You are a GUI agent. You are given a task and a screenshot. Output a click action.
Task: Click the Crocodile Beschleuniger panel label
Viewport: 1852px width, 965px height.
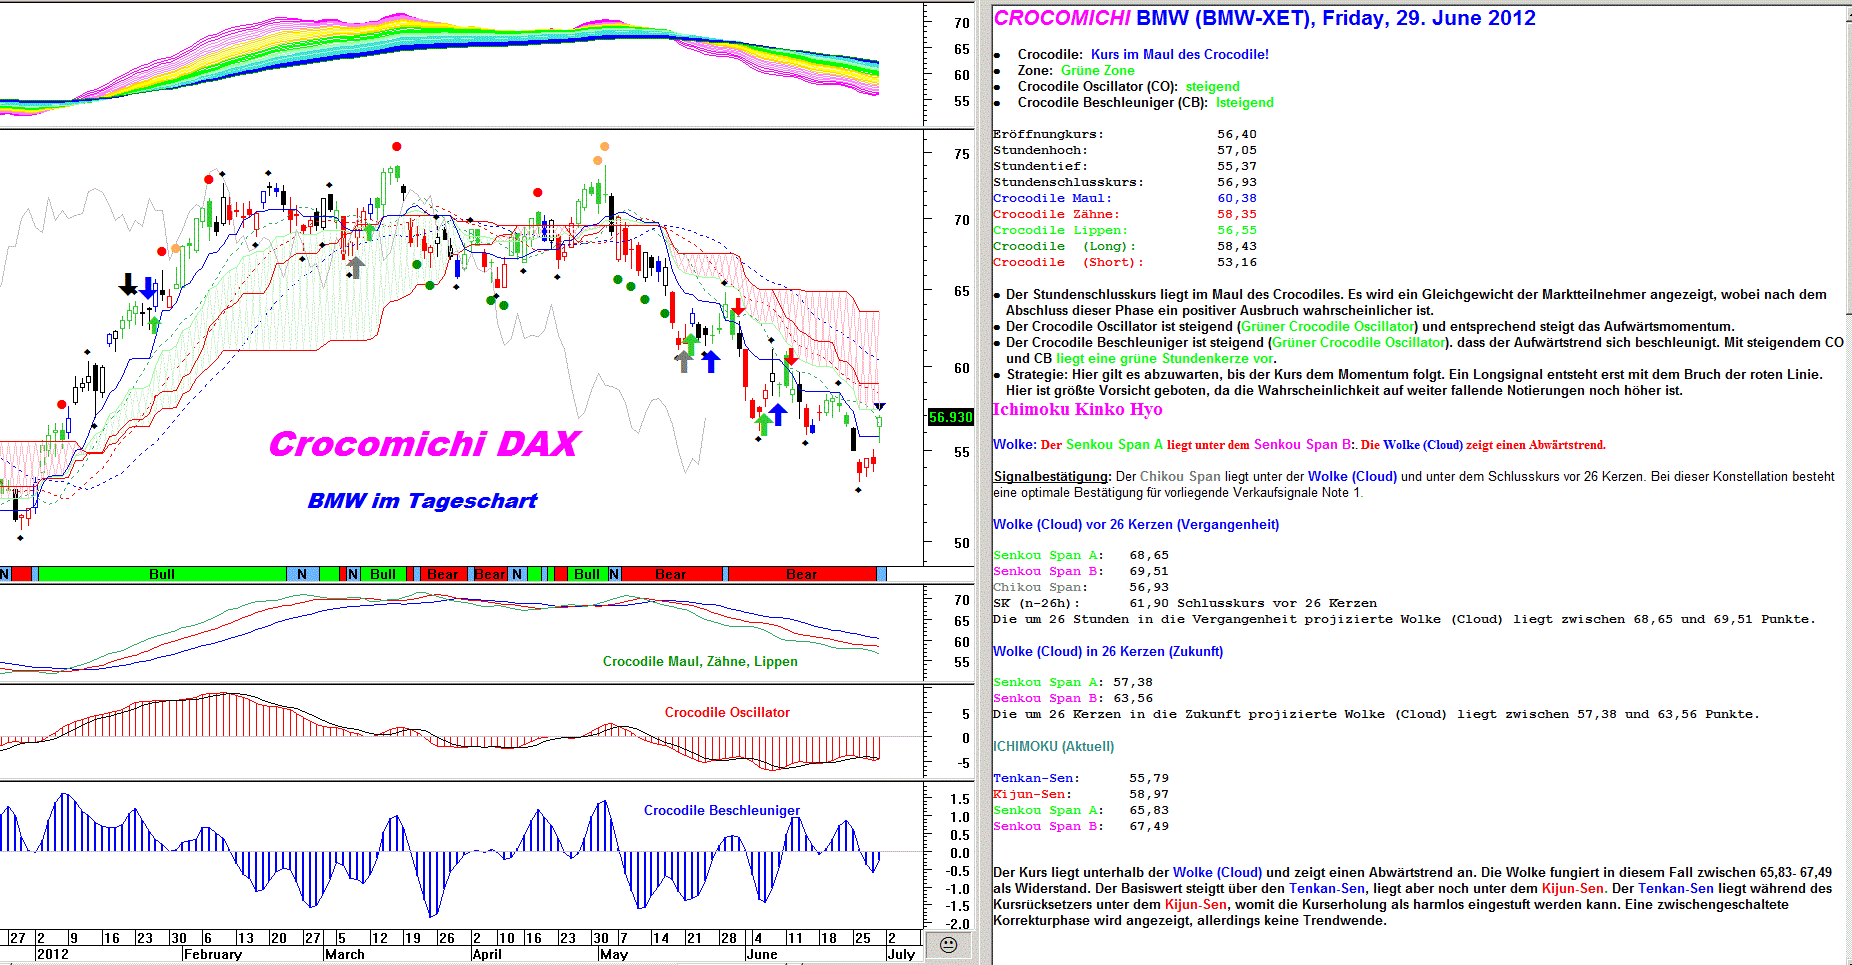pos(721,810)
